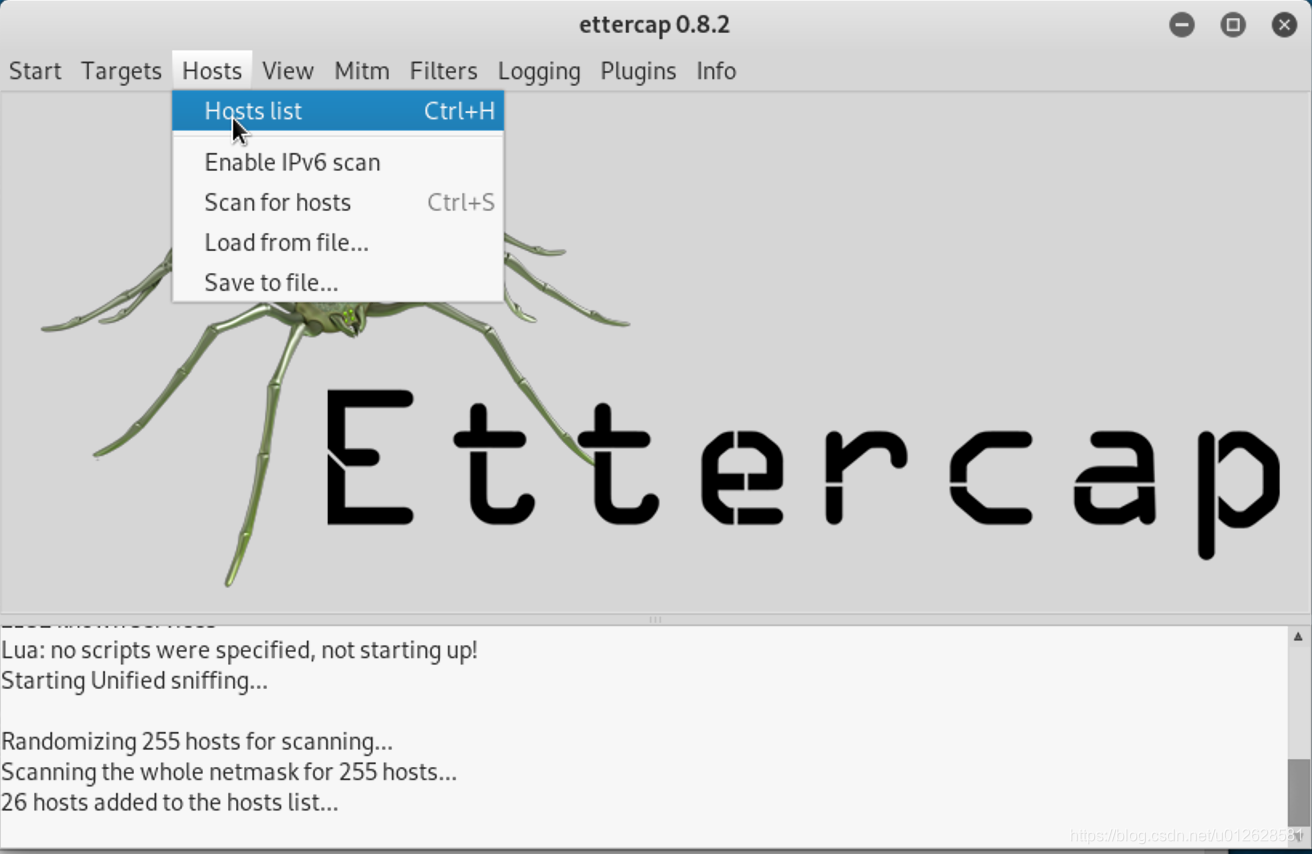This screenshot has width=1312, height=854.
Task: Open the Mitm menu
Action: click(x=361, y=71)
